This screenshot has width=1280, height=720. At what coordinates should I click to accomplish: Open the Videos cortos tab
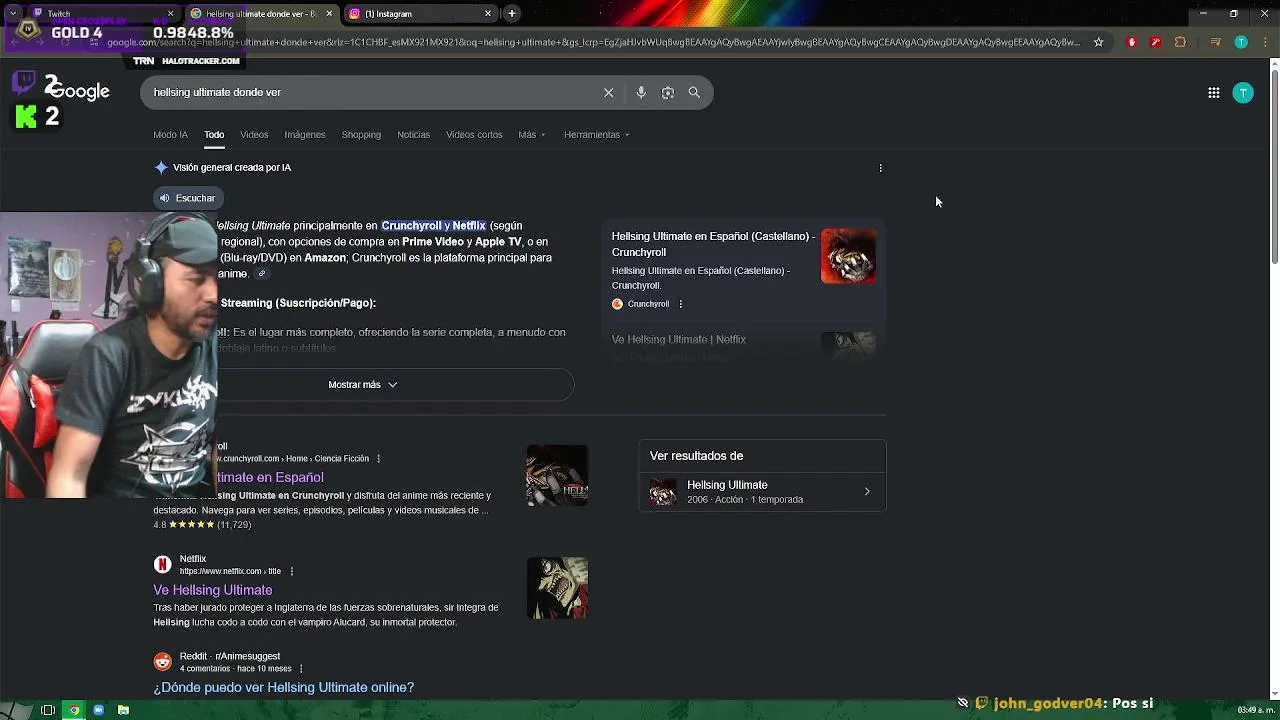point(474,134)
